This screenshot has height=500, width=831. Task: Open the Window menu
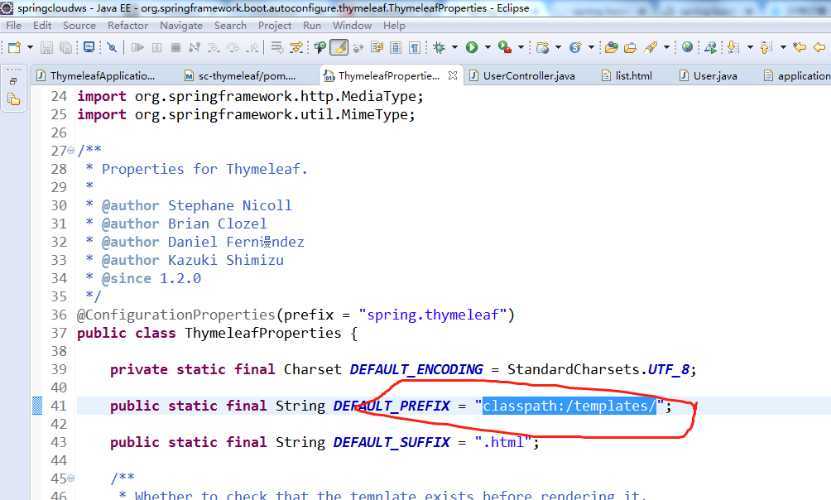pyautogui.click(x=352, y=25)
